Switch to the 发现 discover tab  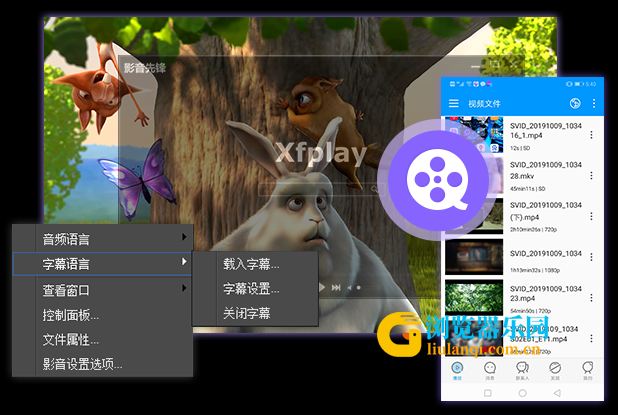tap(555, 370)
